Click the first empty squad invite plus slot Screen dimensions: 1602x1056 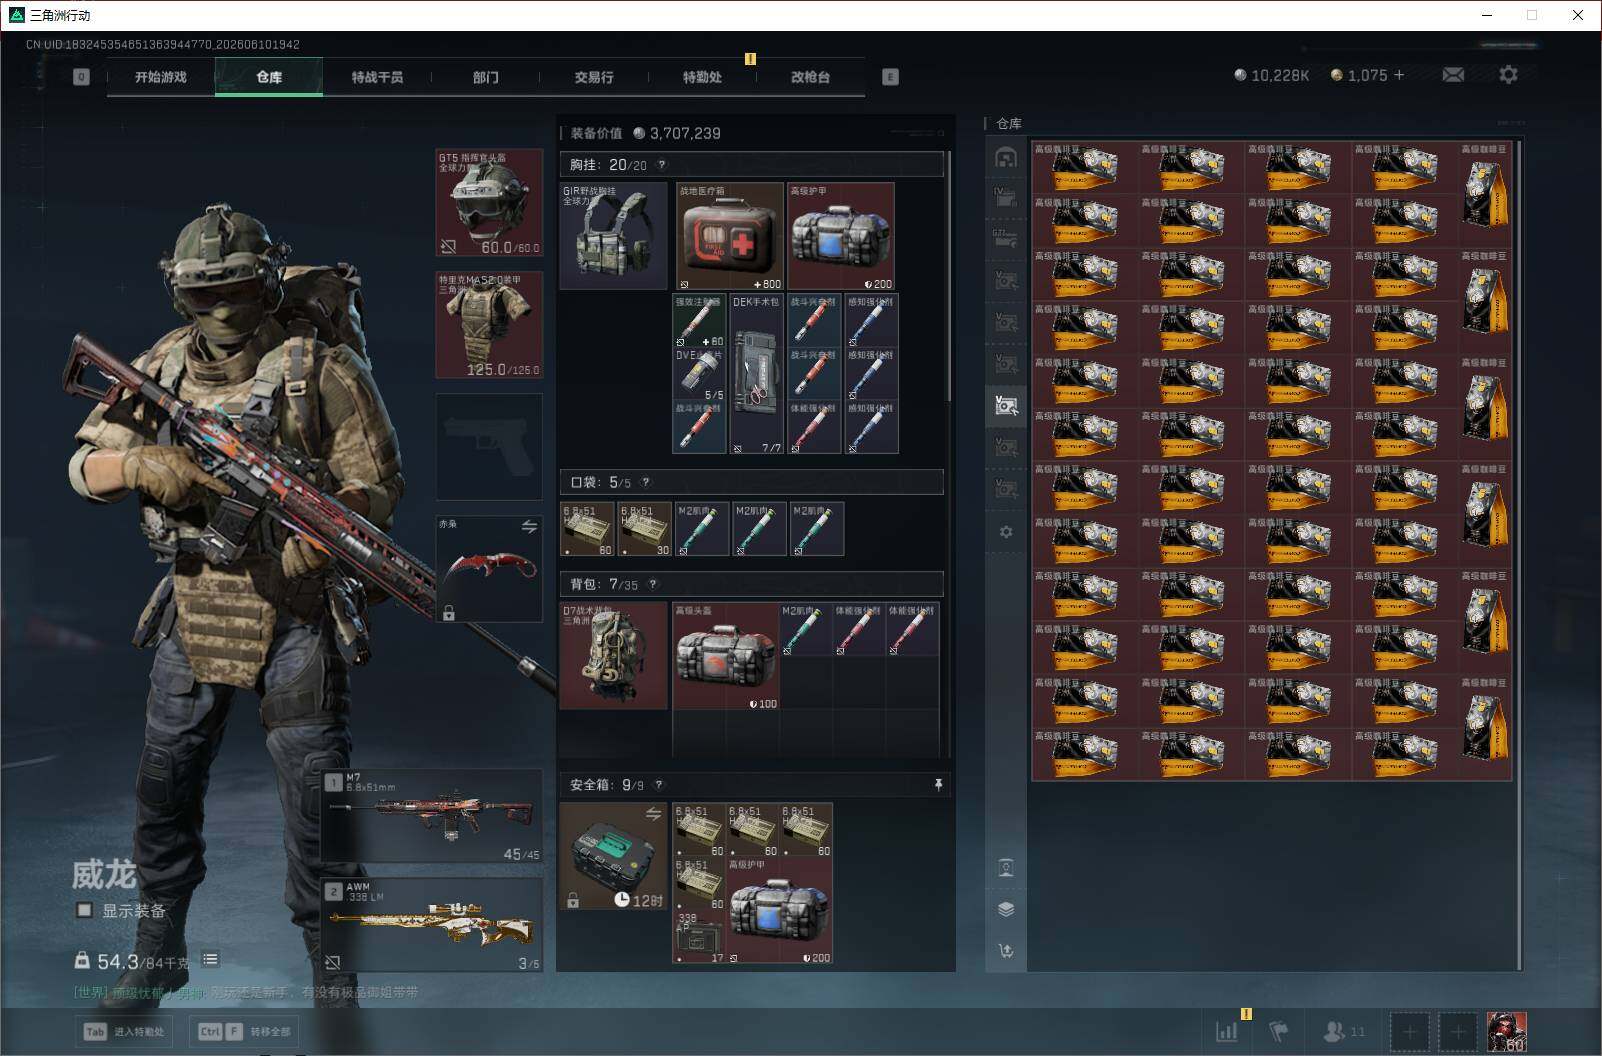point(1409,1032)
